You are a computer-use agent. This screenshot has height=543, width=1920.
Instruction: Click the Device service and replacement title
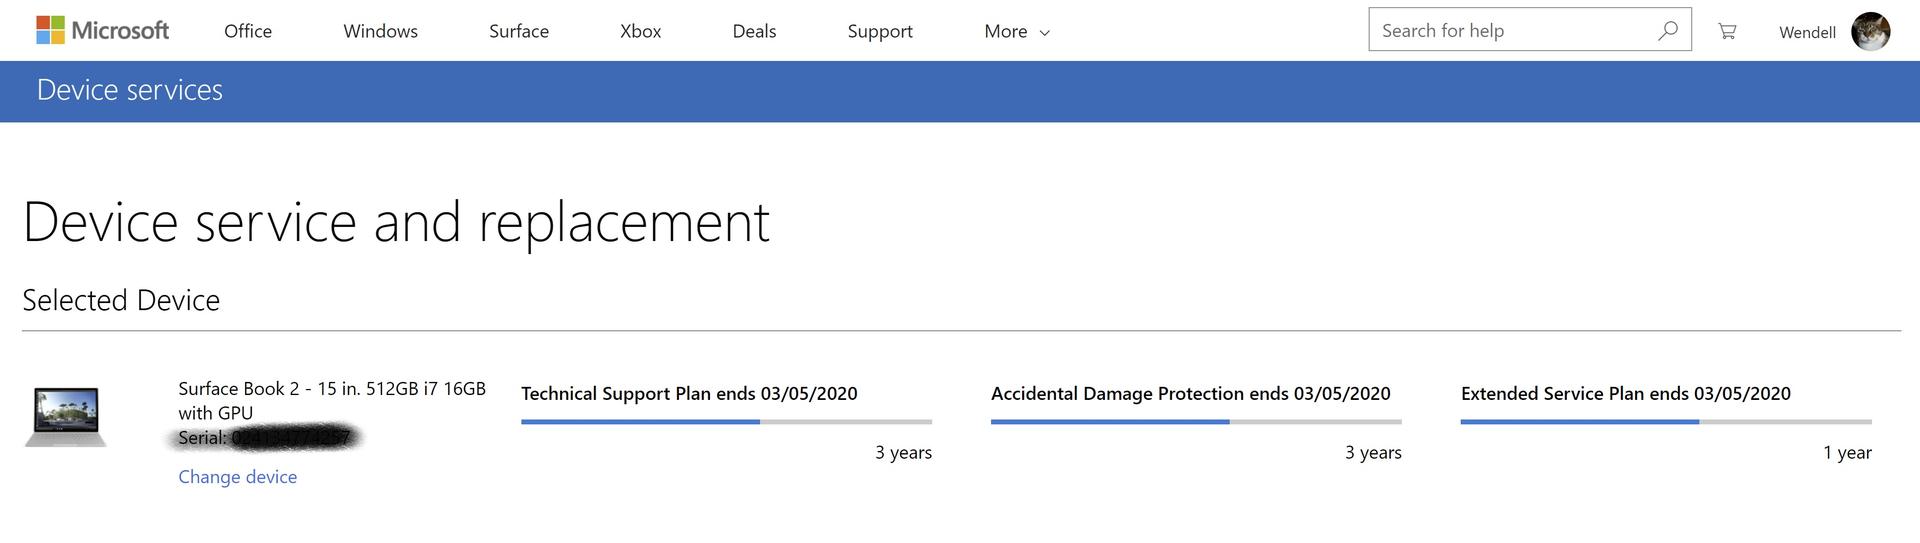[x=396, y=222]
